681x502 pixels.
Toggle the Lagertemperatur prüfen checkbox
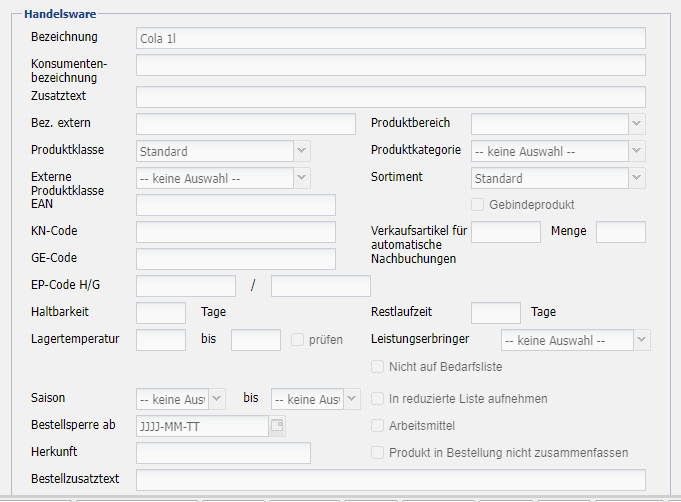pyautogui.click(x=298, y=339)
